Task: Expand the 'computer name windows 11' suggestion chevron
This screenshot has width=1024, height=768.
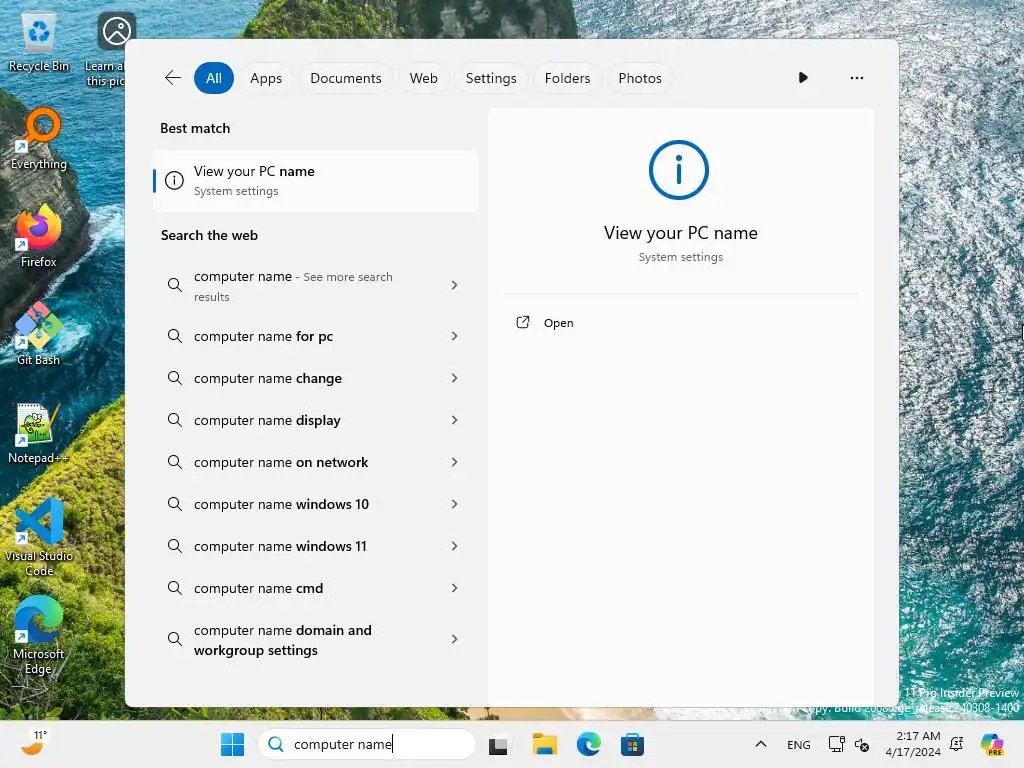Action: point(455,546)
